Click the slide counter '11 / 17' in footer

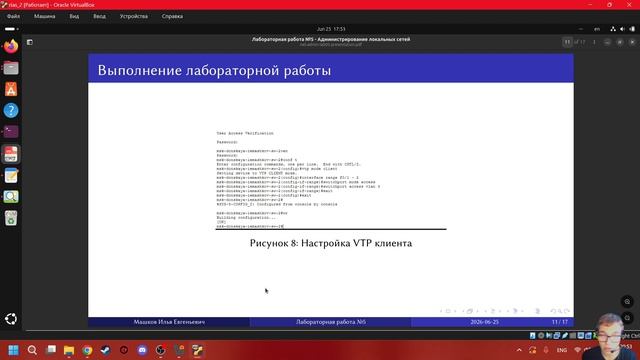click(560, 322)
